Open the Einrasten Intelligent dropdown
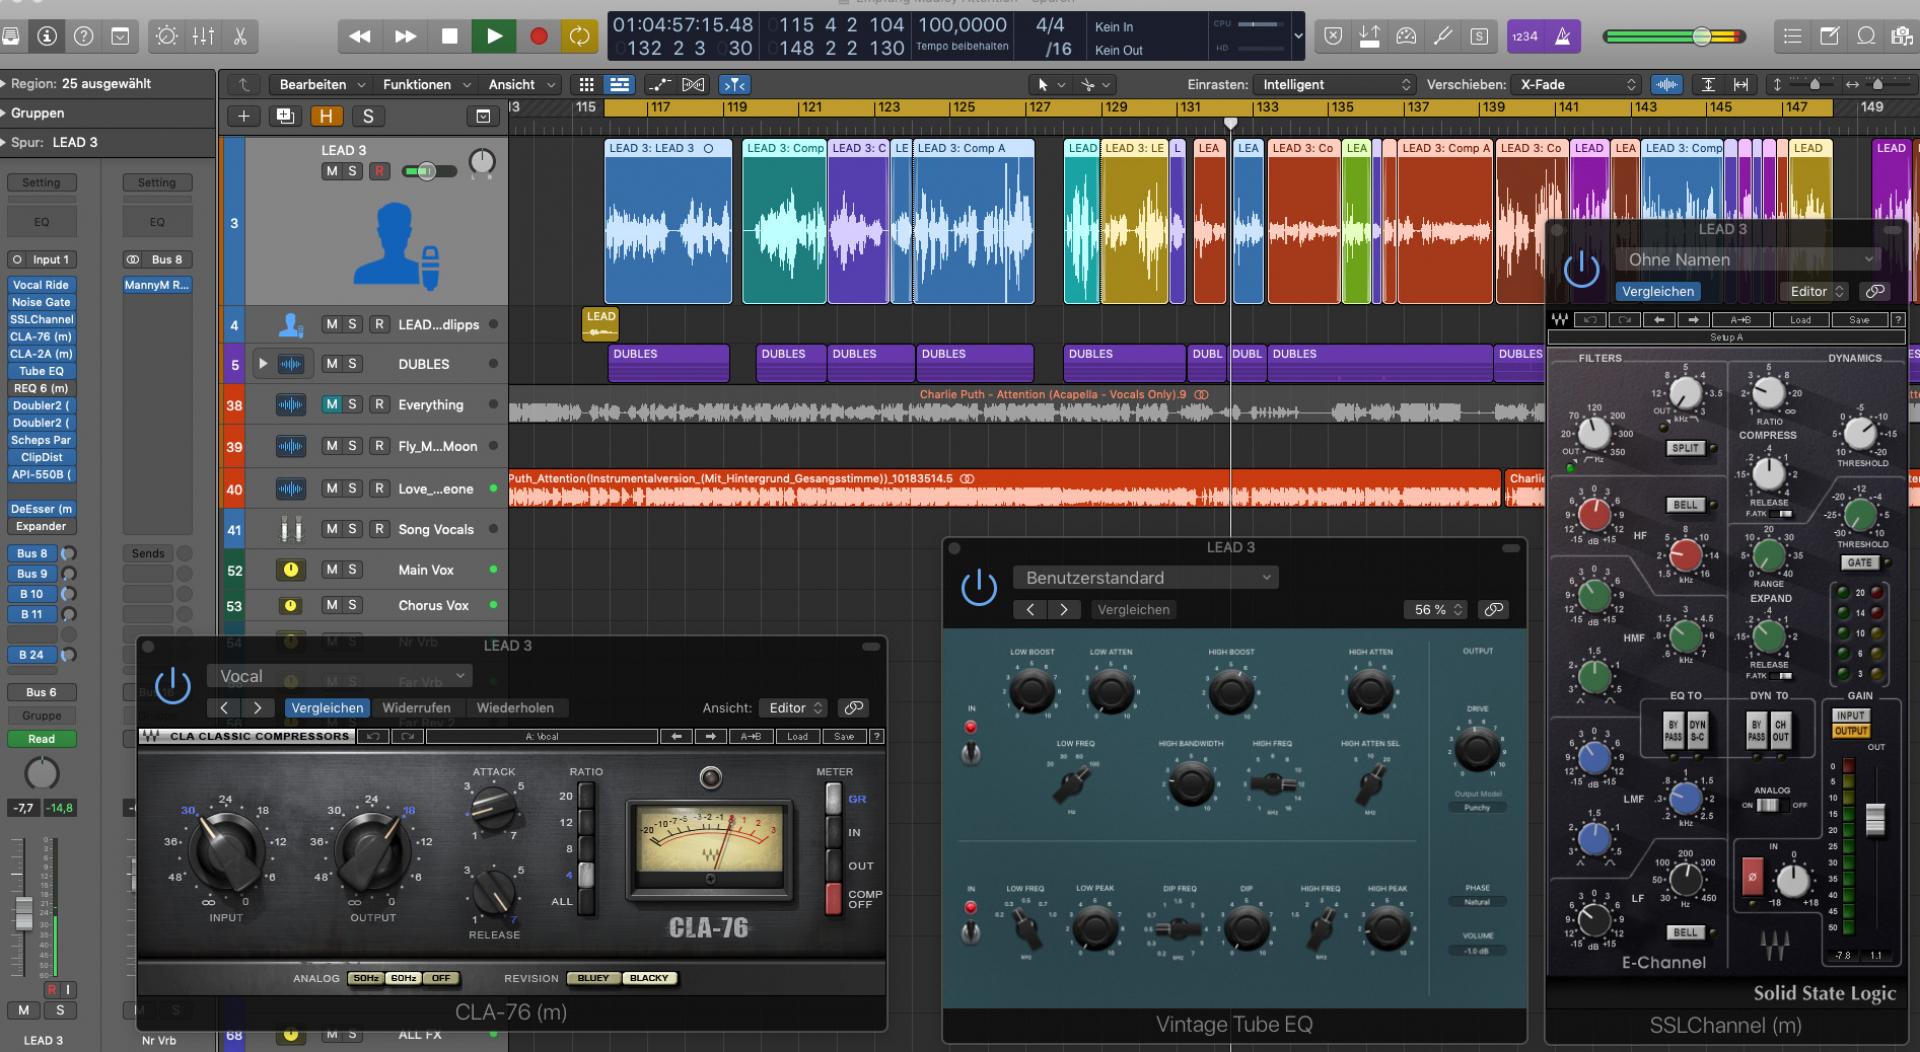The image size is (1920, 1052). click(x=1336, y=84)
